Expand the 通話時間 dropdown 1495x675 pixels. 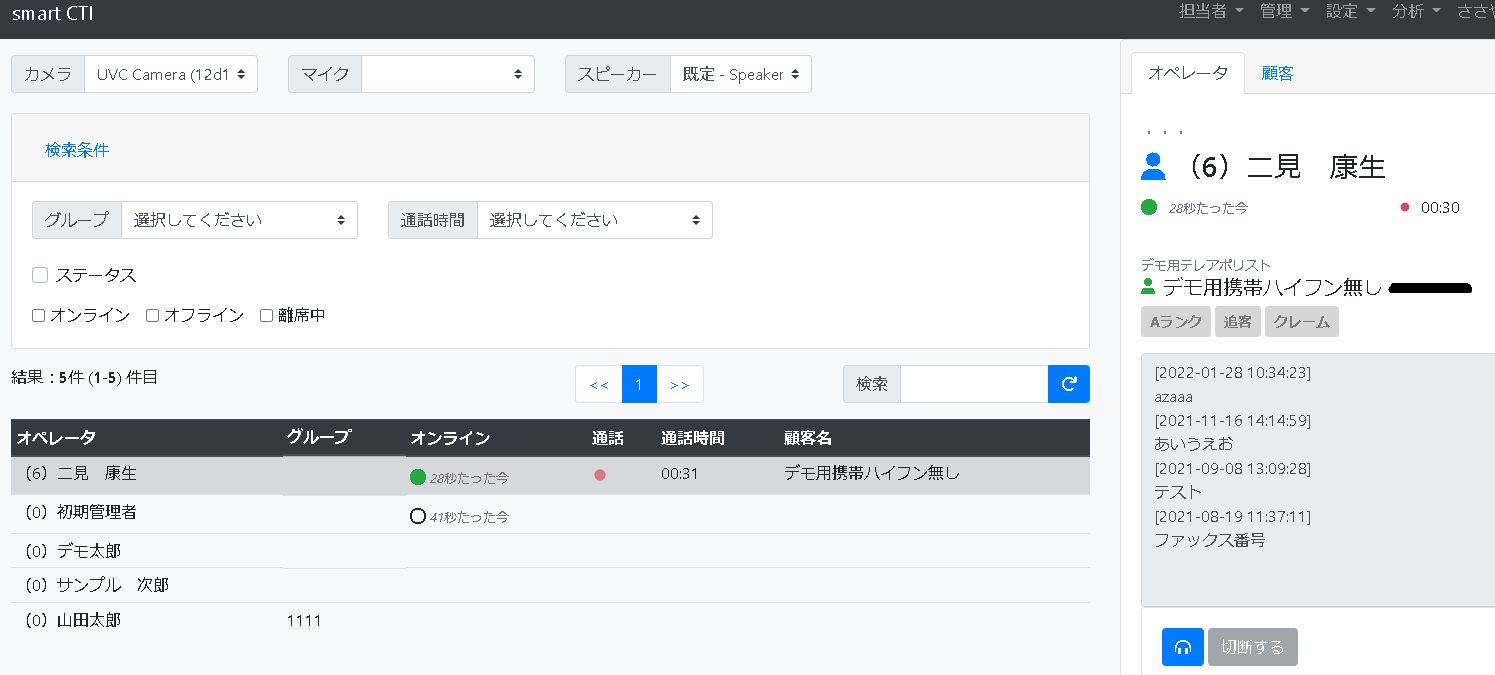[594, 220]
